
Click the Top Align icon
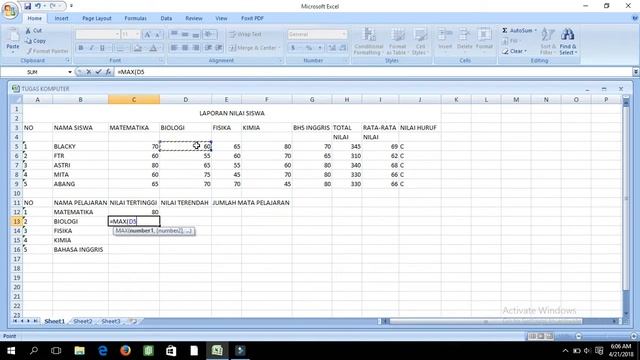click(x=174, y=34)
